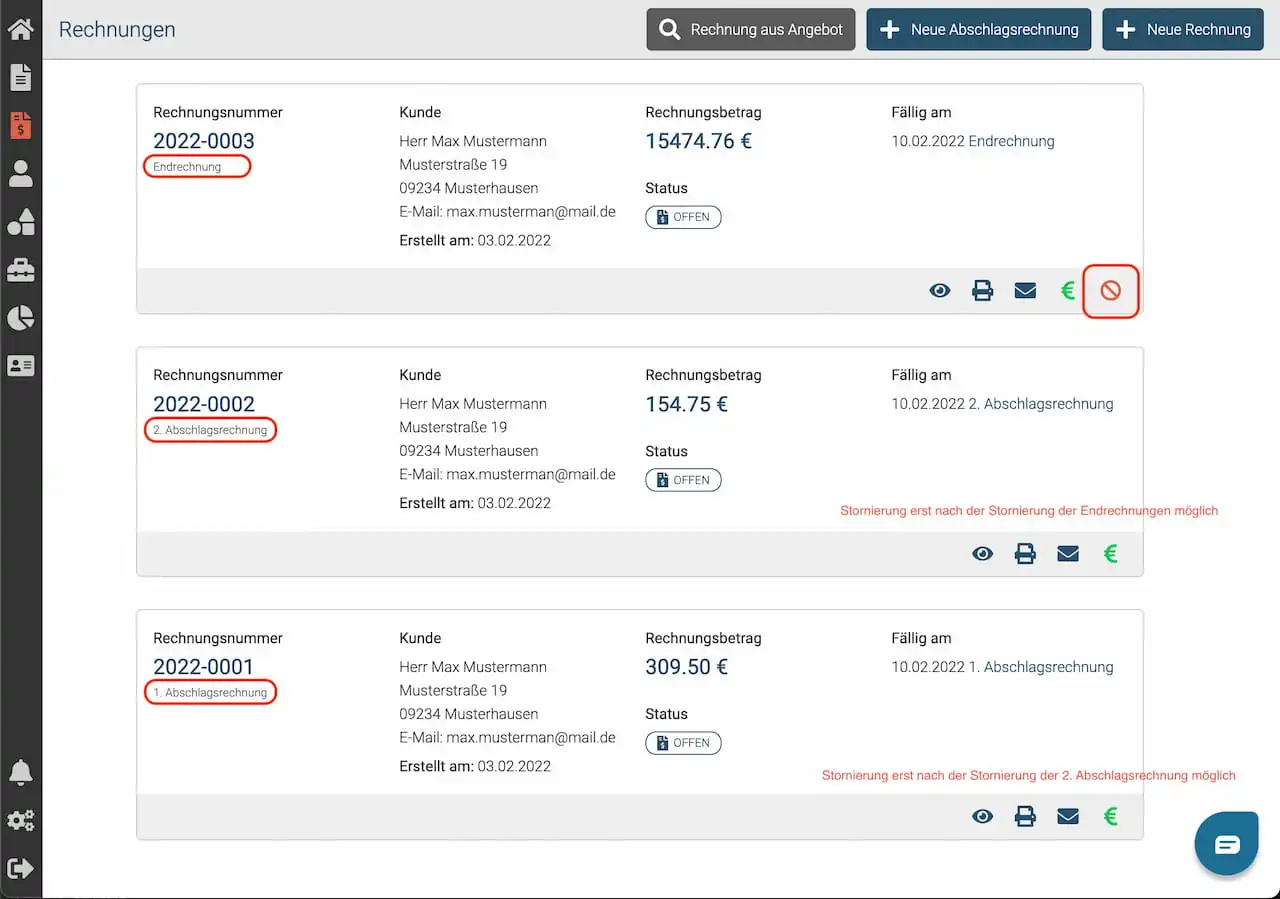The height and width of the screenshot is (899, 1280).
Task: Email invoice 2022-0002 with the envelope icon
Action: (1068, 554)
